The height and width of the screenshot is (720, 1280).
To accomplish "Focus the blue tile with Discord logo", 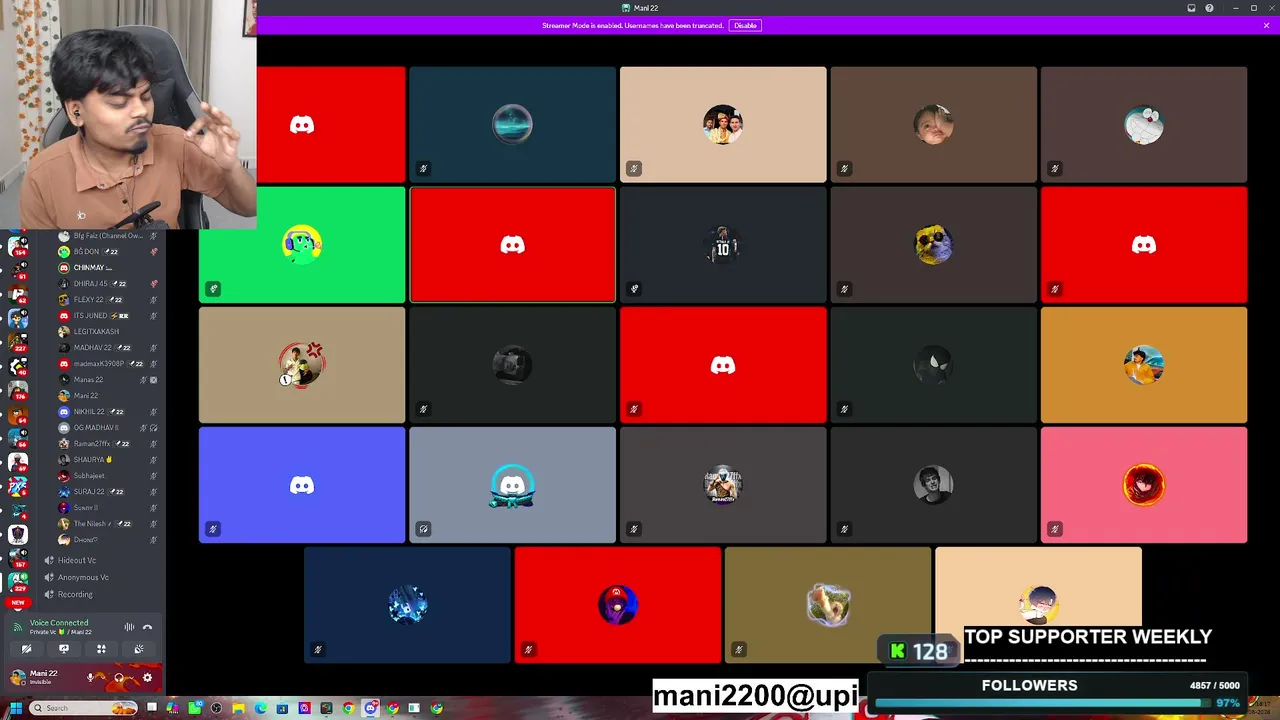I will [302, 485].
